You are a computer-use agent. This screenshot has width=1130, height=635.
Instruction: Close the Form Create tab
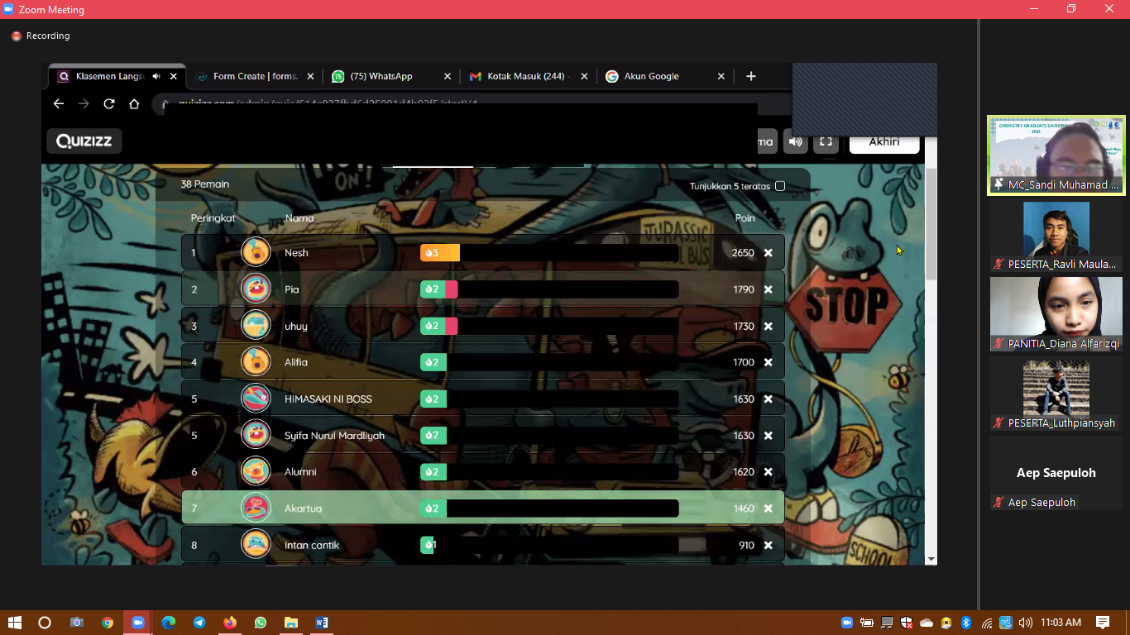311,76
